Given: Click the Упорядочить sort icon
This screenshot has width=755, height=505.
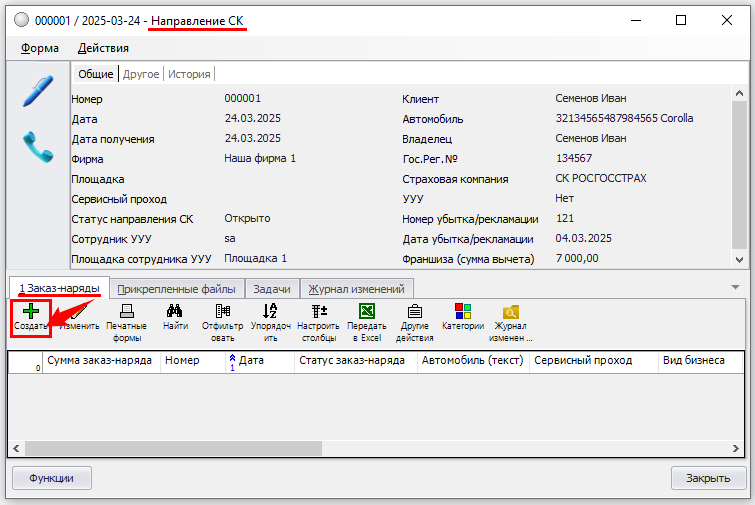Looking at the screenshot, I should [x=270, y=318].
